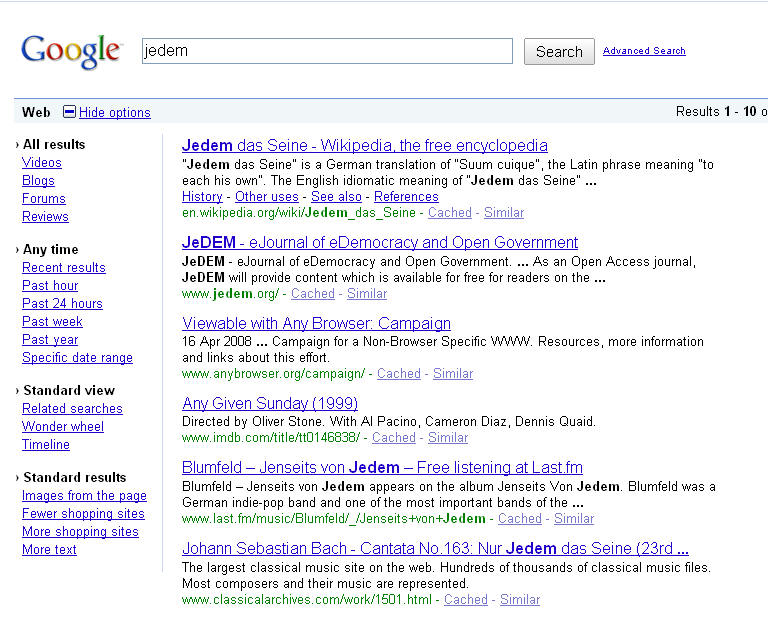Open 'Viewable with Any Browser: Campaign' result
The image size is (768, 619).
[316, 323]
